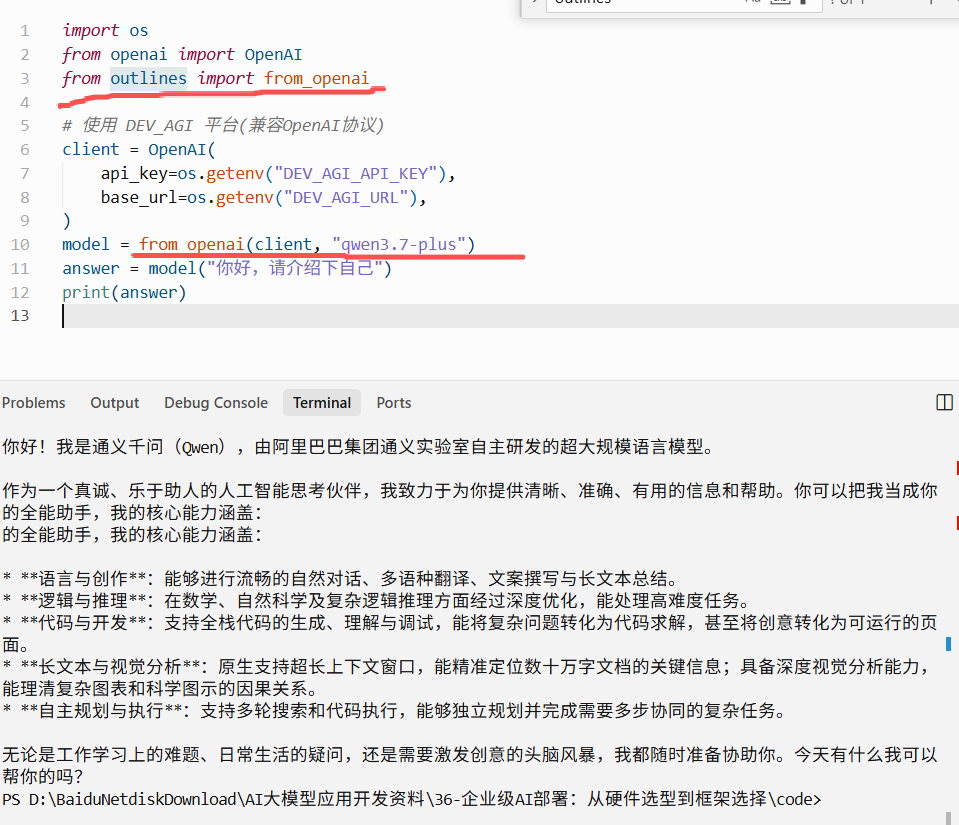
Task: Select the Terminal tab
Action: click(x=322, y=403)
